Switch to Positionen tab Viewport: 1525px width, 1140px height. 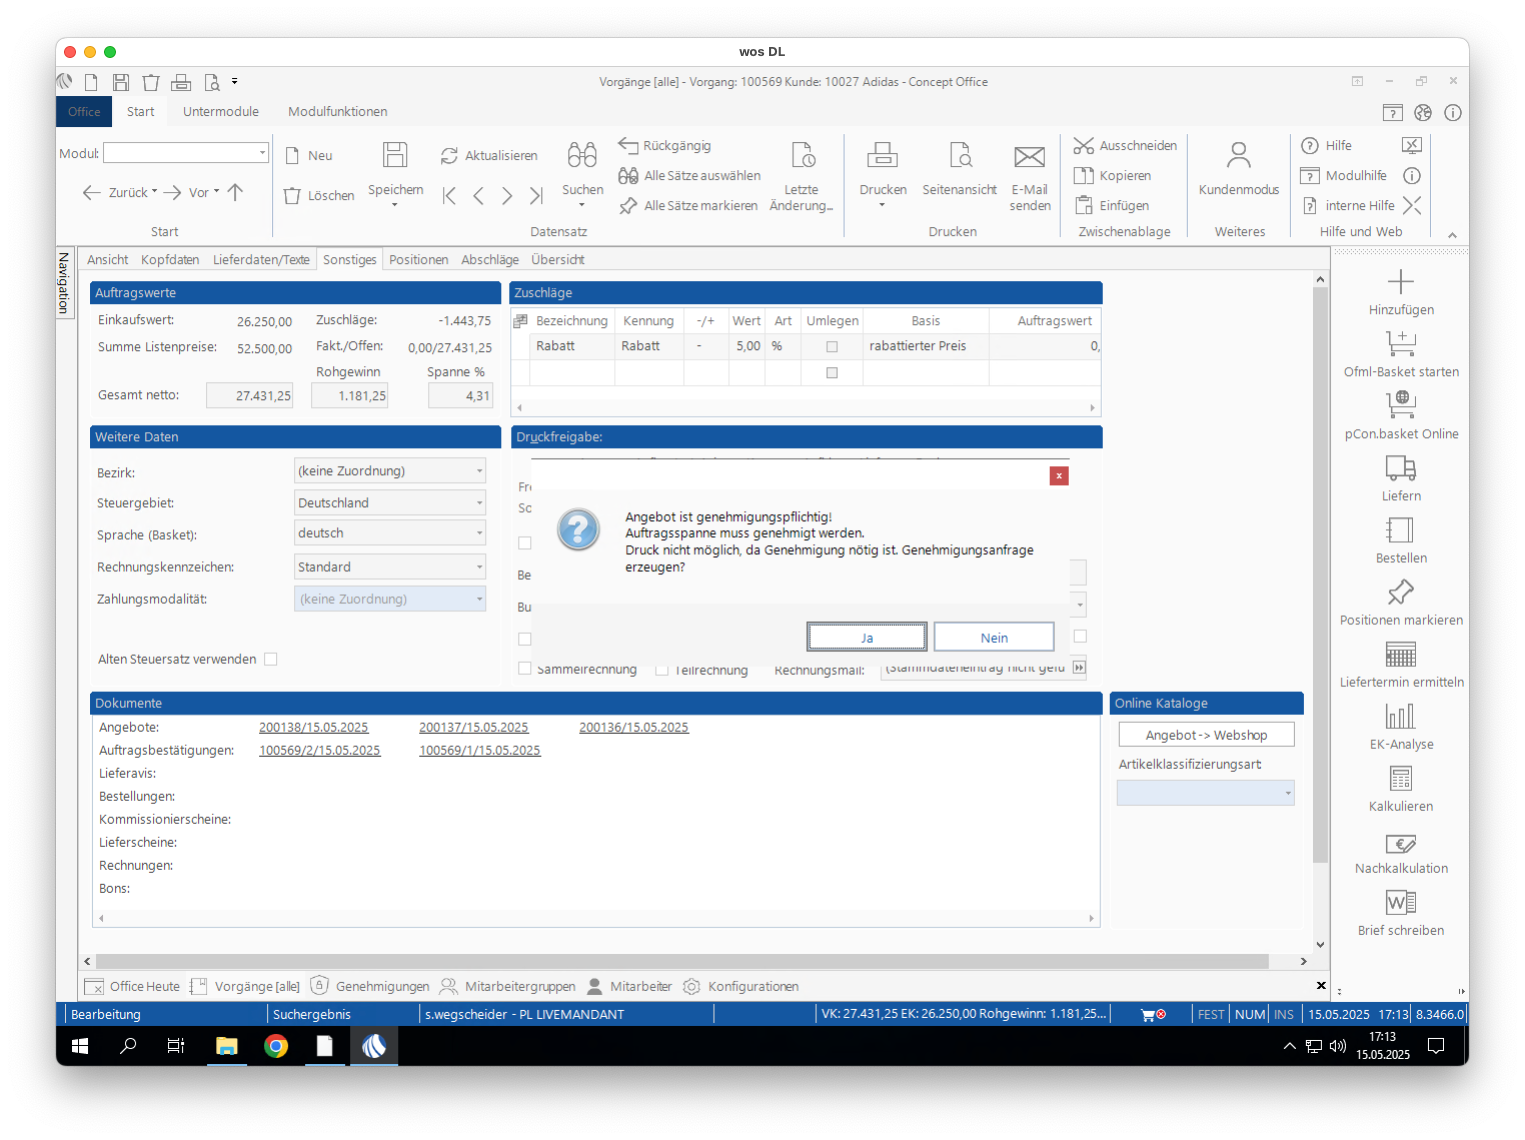pos(418,260)
